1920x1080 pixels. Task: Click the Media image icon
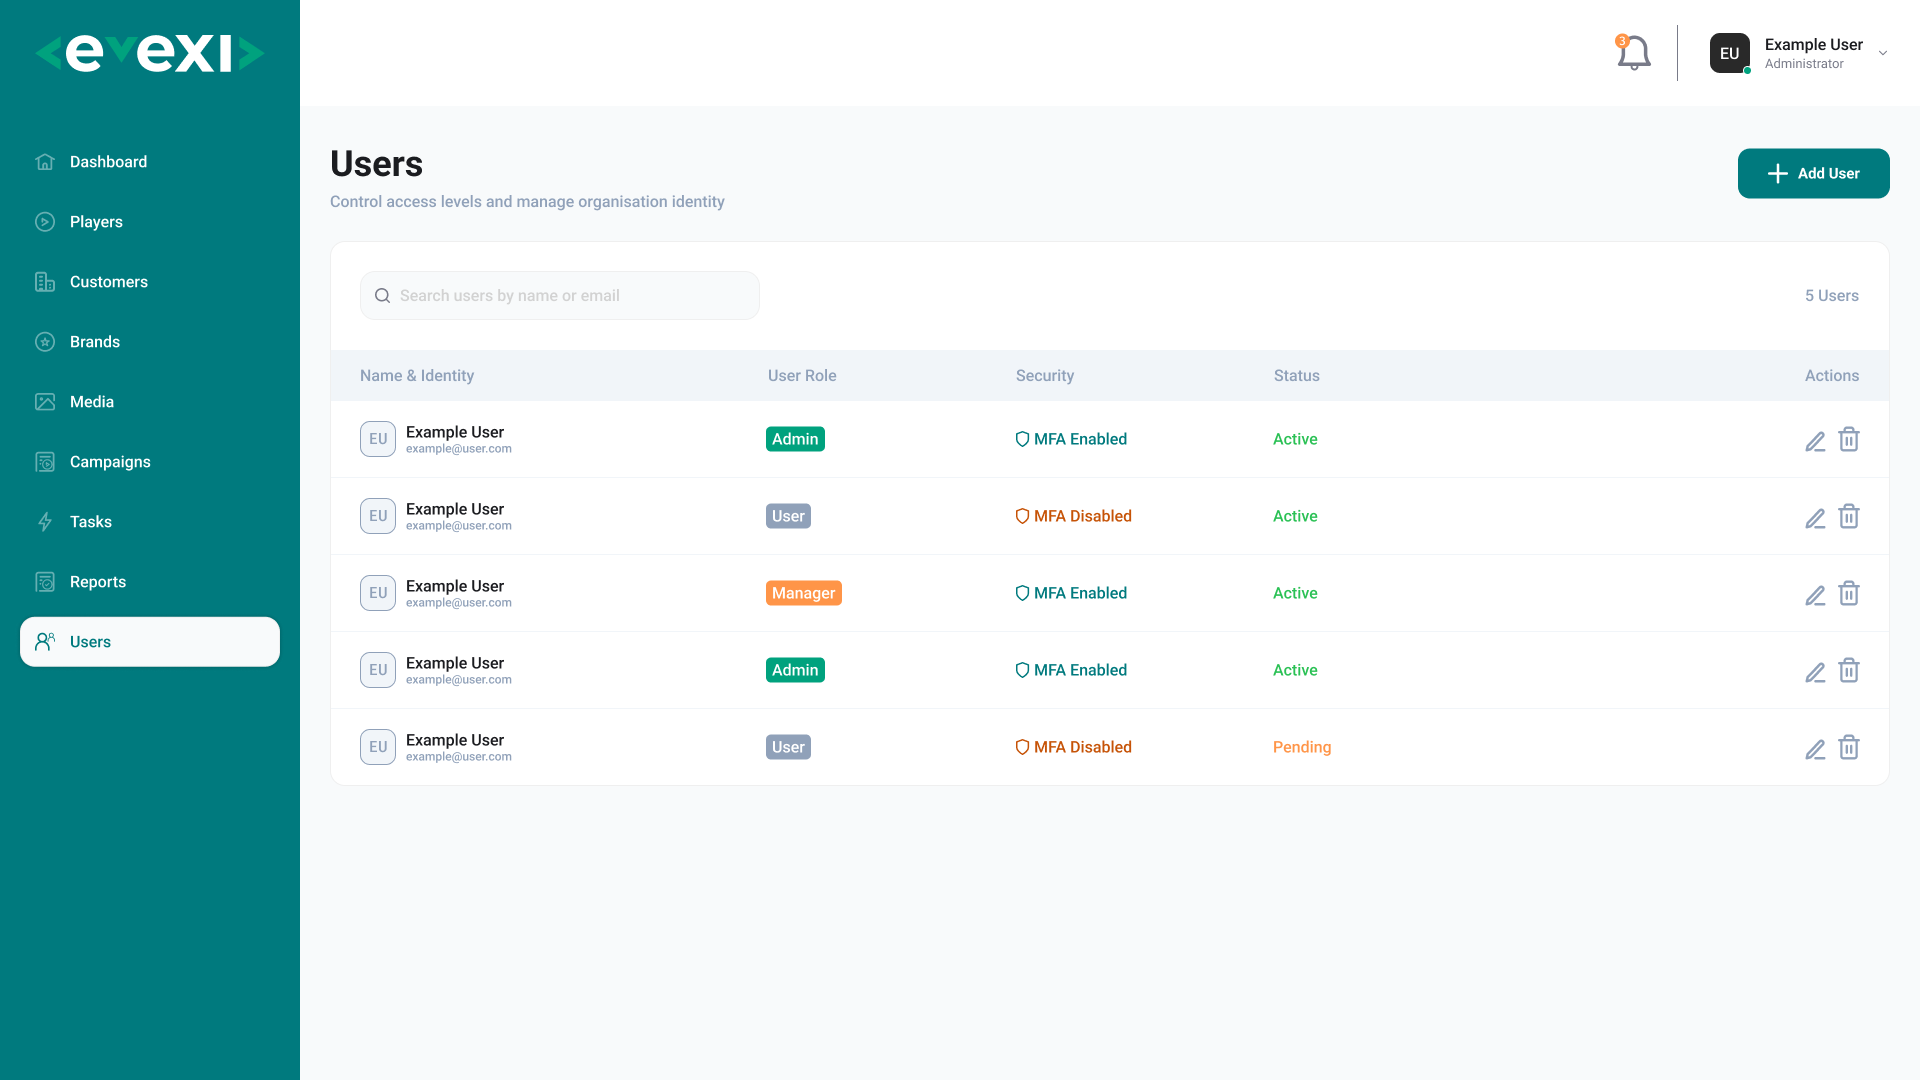45,402
